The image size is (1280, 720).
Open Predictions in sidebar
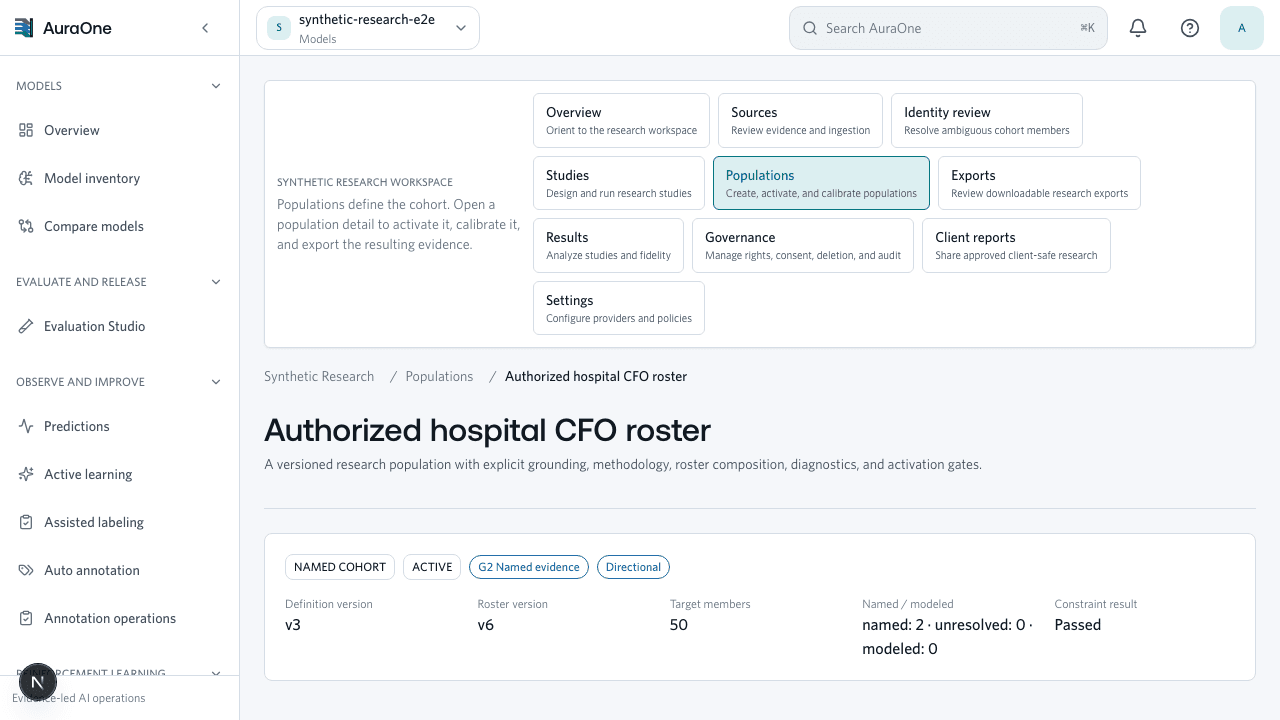click(x=119, y=426)
